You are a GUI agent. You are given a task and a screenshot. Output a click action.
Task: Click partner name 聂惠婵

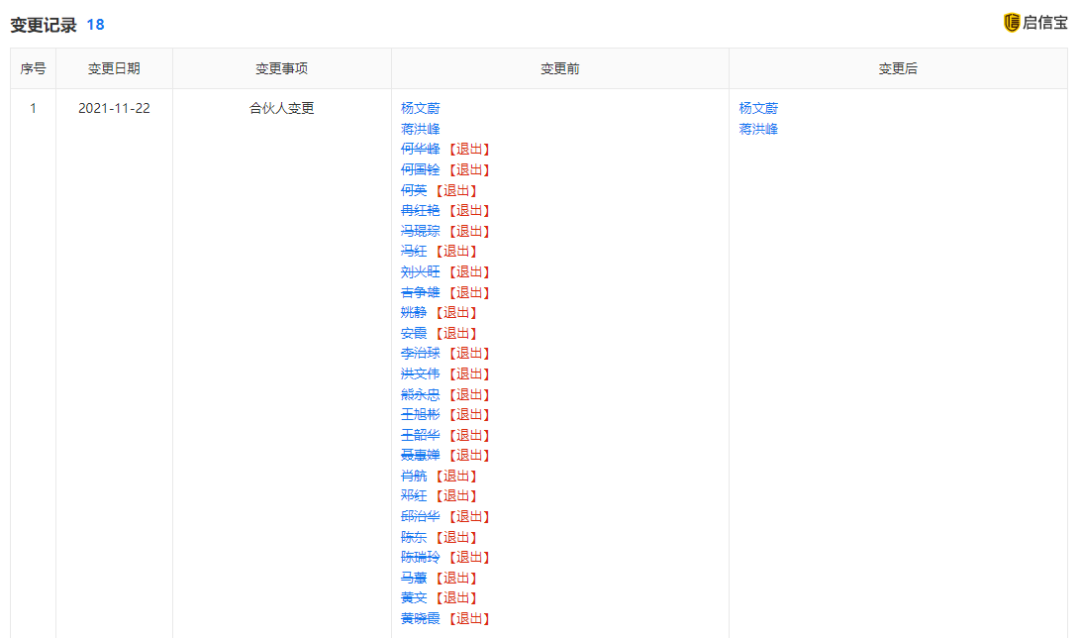(x=420, y=455)
